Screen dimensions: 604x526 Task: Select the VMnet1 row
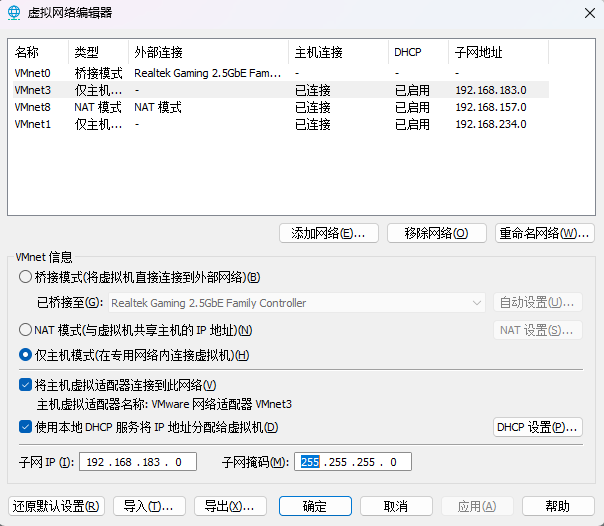point(281,124)
